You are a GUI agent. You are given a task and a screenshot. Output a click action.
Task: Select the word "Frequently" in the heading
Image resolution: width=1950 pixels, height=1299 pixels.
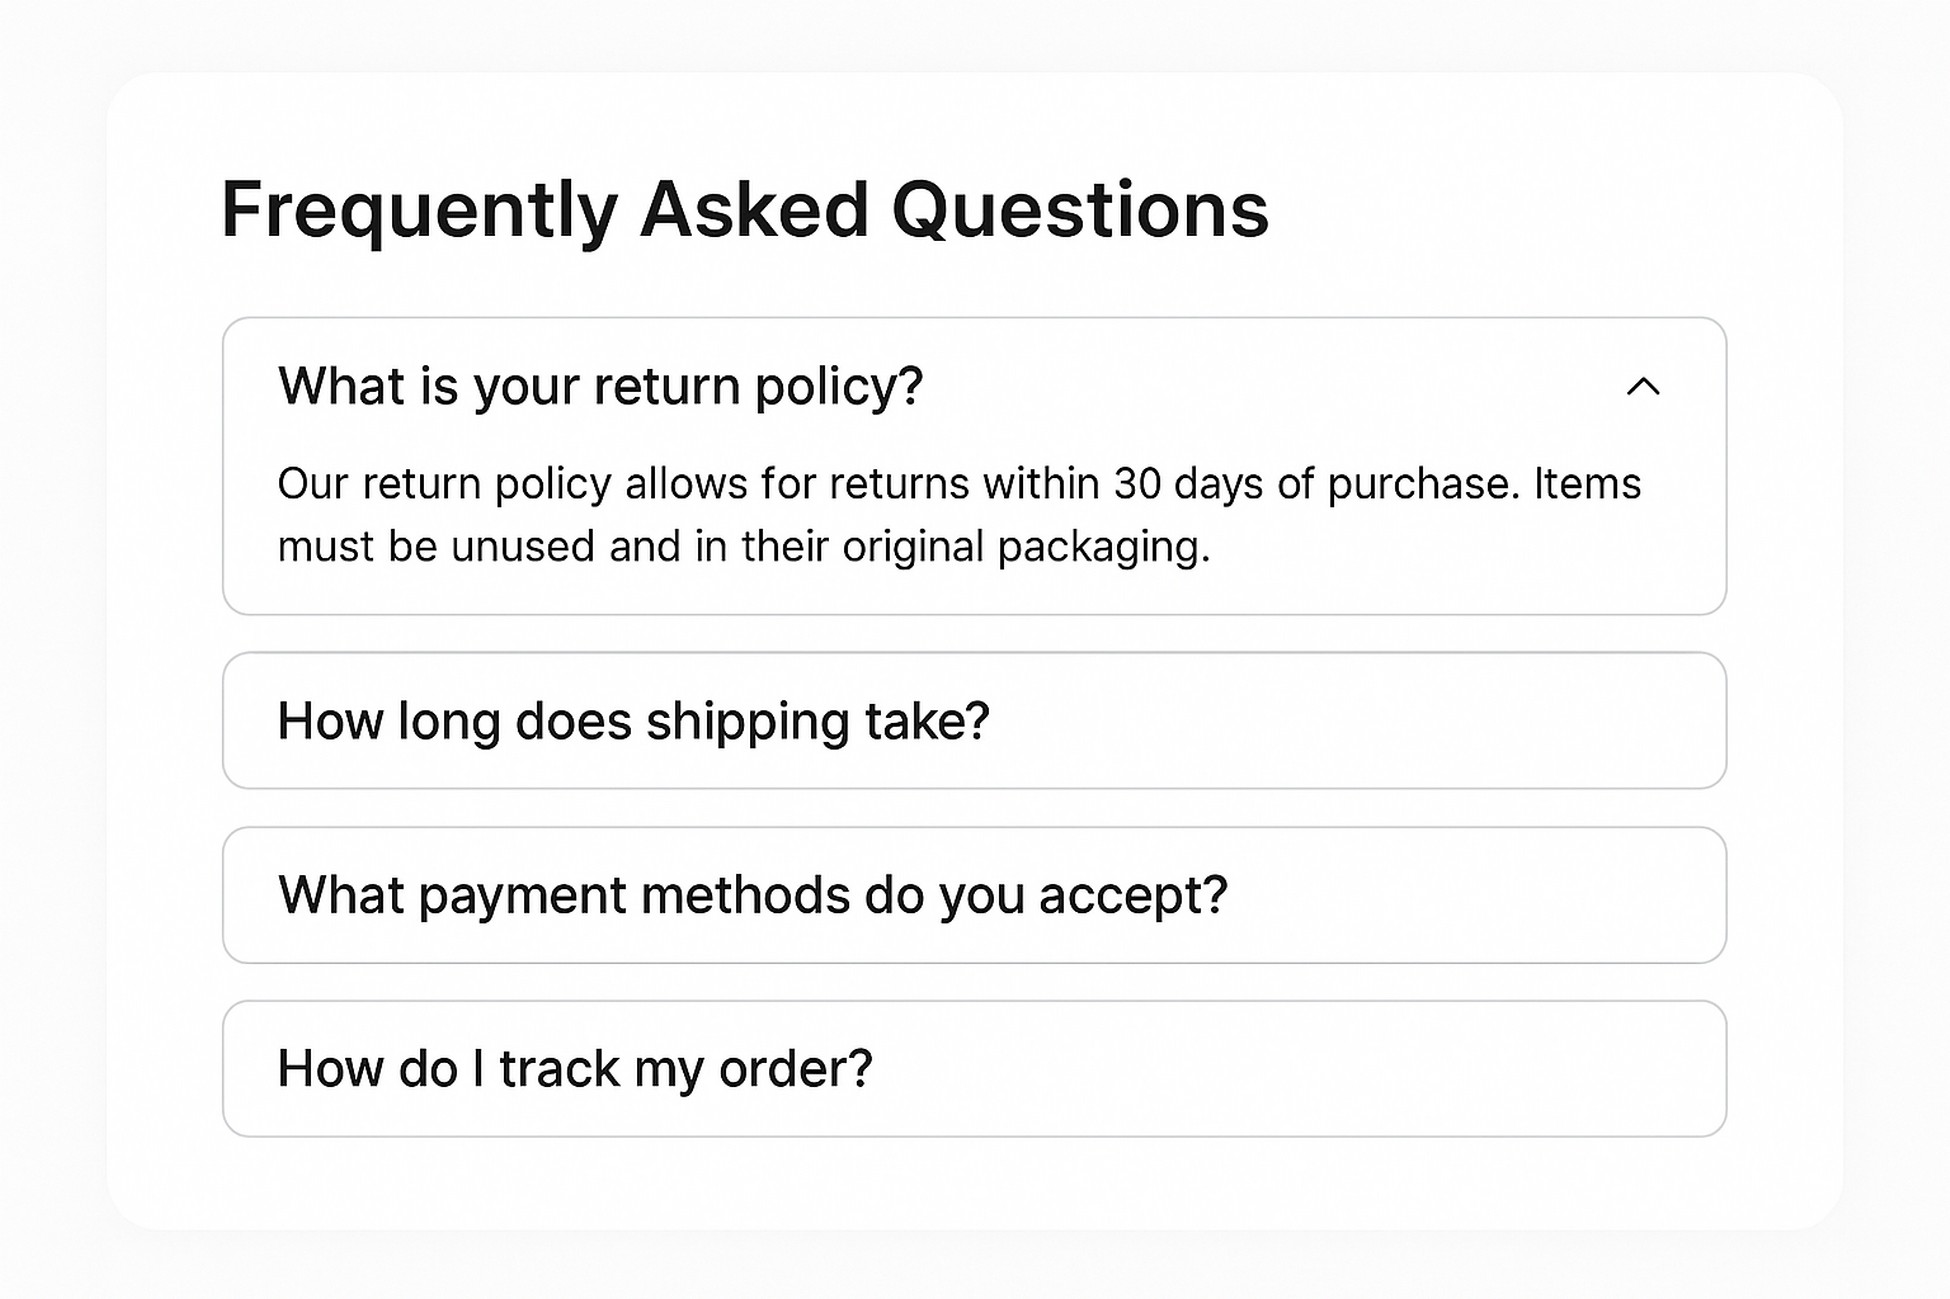point(419,210)
